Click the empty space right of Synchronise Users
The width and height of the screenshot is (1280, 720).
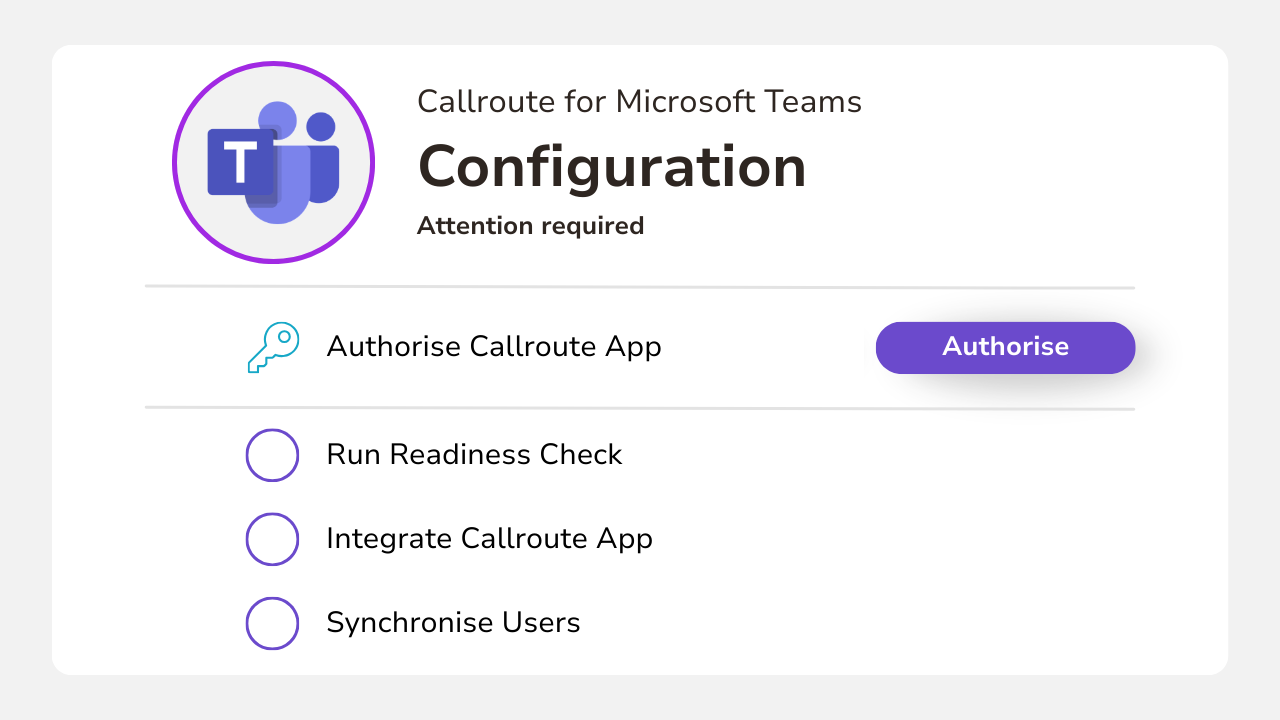(900, 623)
